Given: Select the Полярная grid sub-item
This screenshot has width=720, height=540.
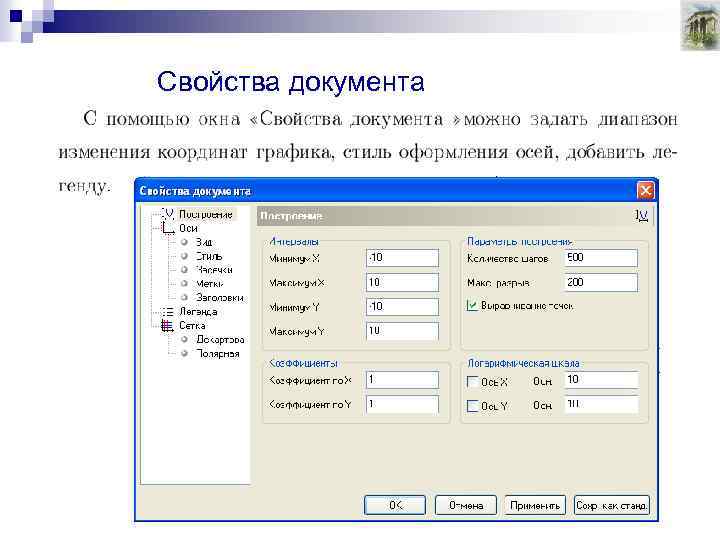Looking at the screenshot, I should tap(218, 354).
